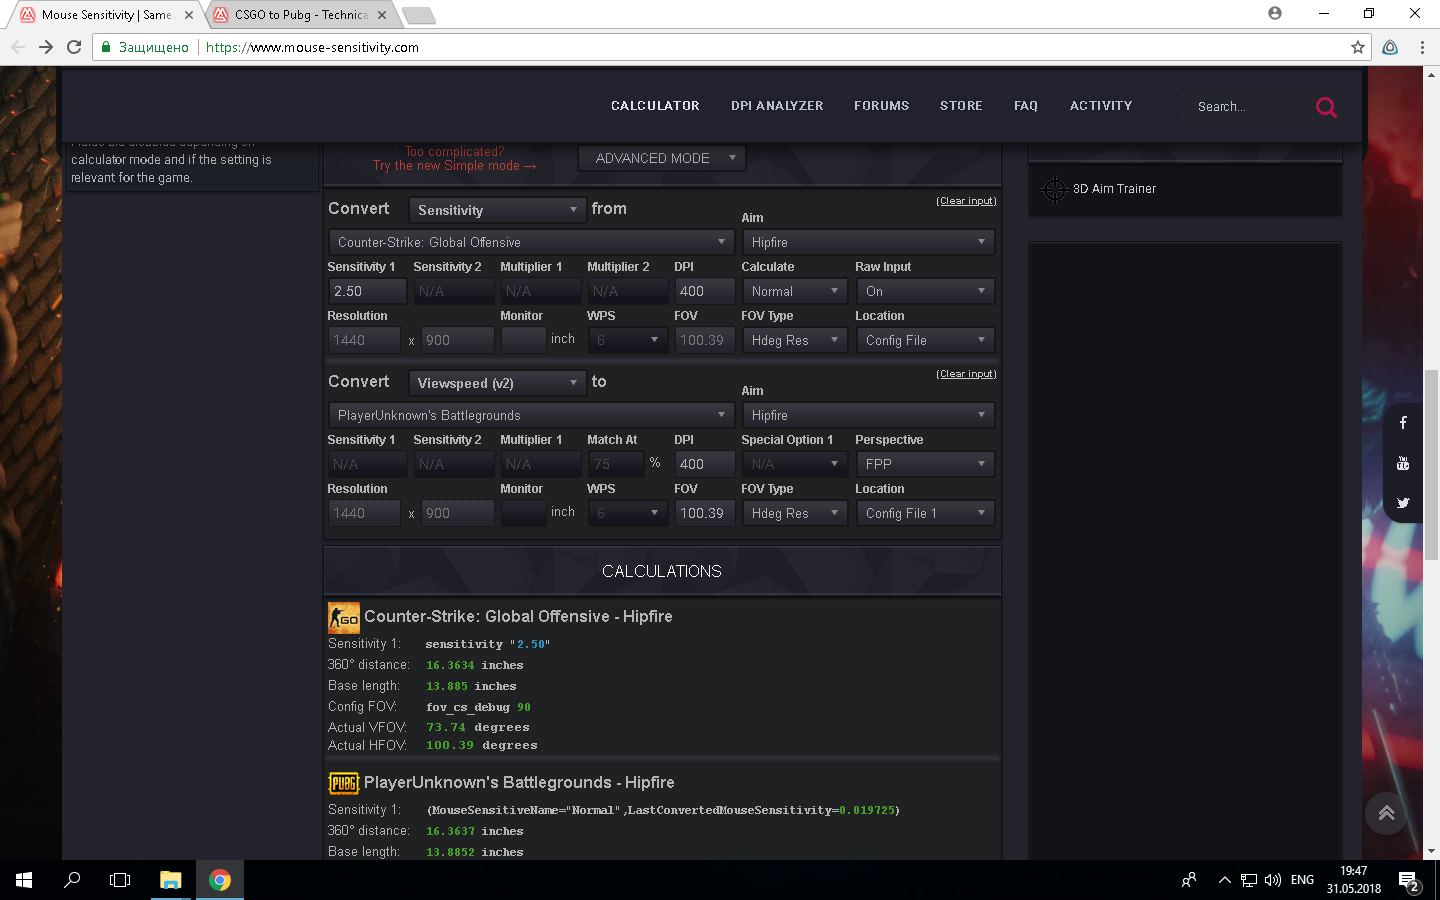Click the ENG language indicator
This screenshot has height=900, width=1440.
click(1302, 880)
